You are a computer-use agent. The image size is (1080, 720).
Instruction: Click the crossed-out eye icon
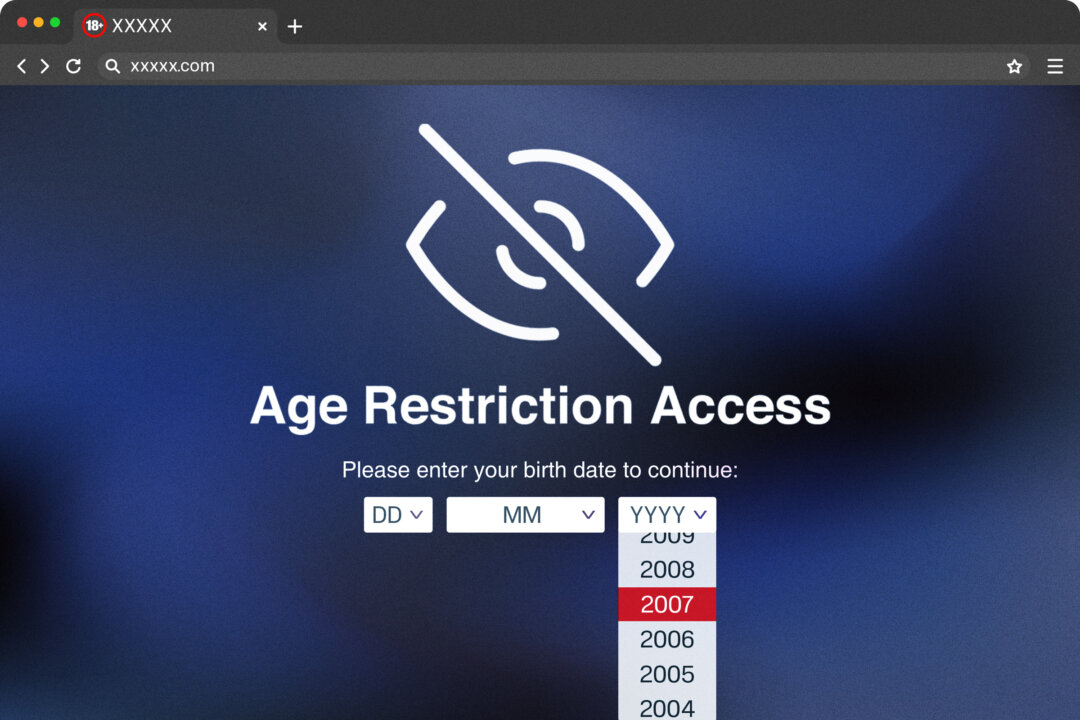[x=540, y=244]
